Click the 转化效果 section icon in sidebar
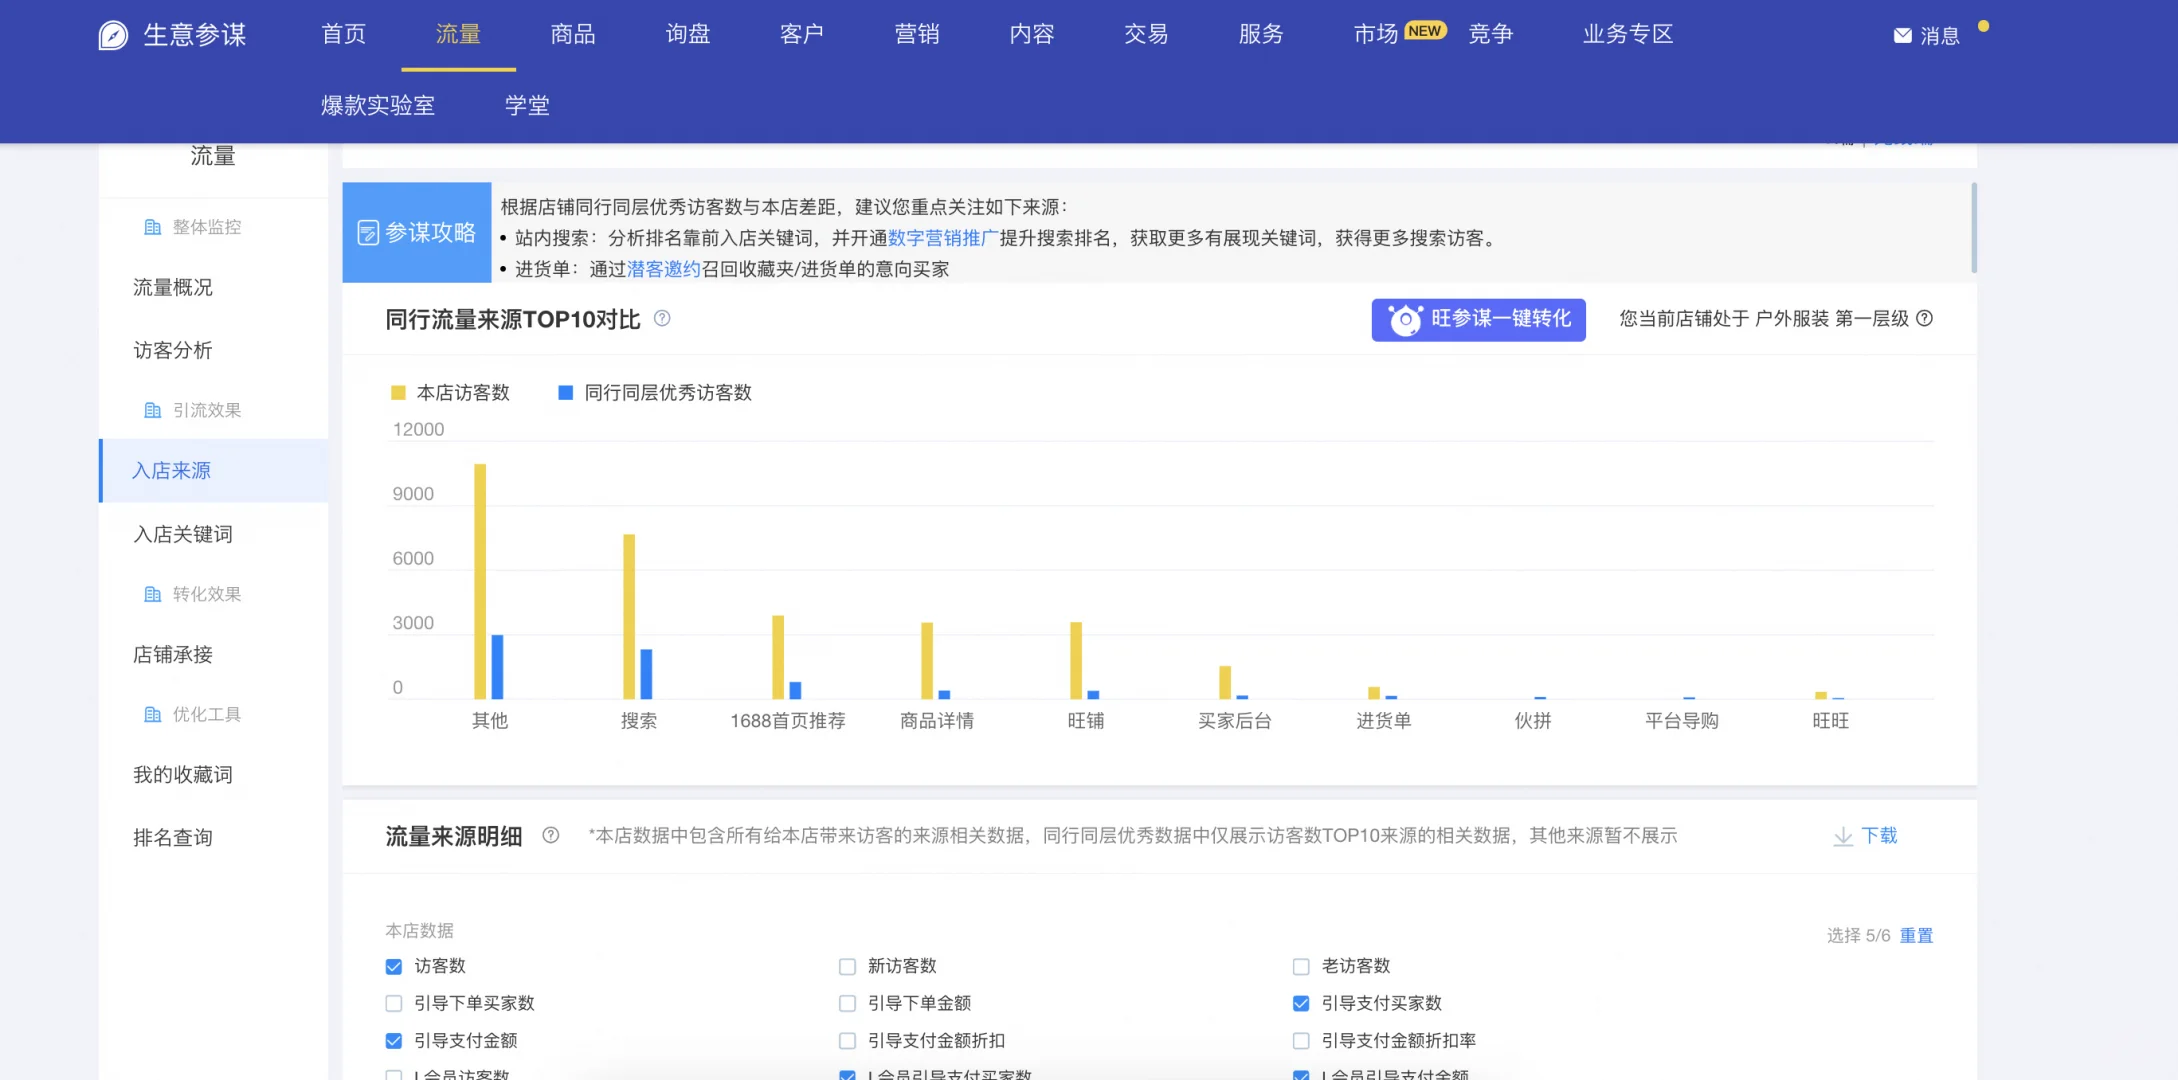The height and width of the screenshot is (1080, 2178). [x=152, y=594]
